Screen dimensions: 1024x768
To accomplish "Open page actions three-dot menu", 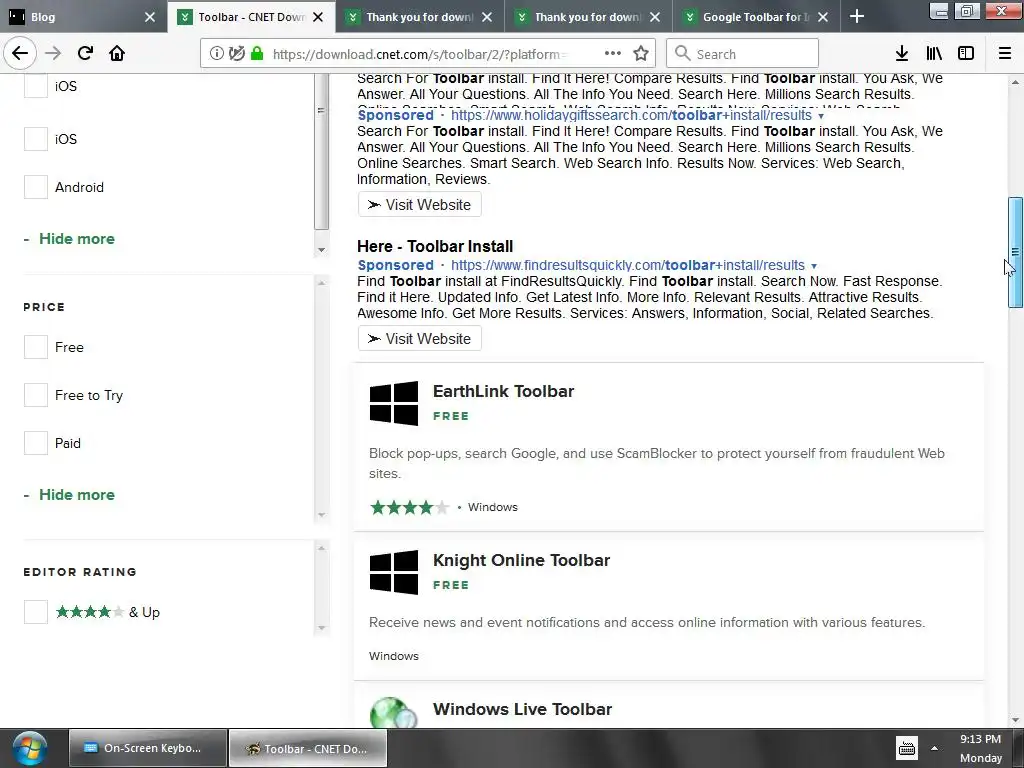I will click(613, 54).
